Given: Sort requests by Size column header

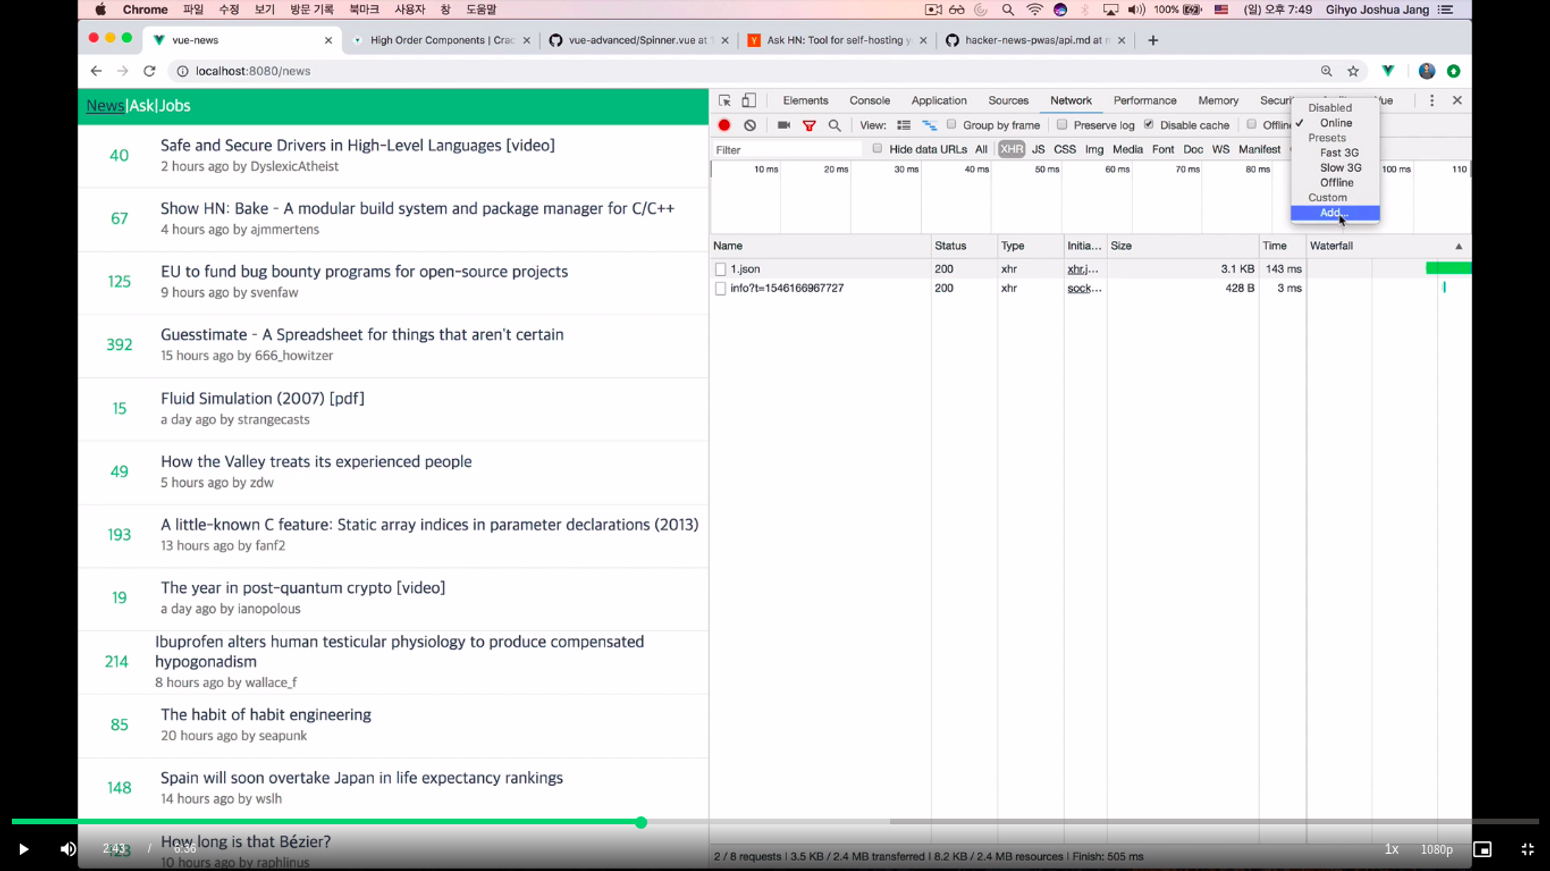Looking at the screenshot, I should click(1182, 246).
